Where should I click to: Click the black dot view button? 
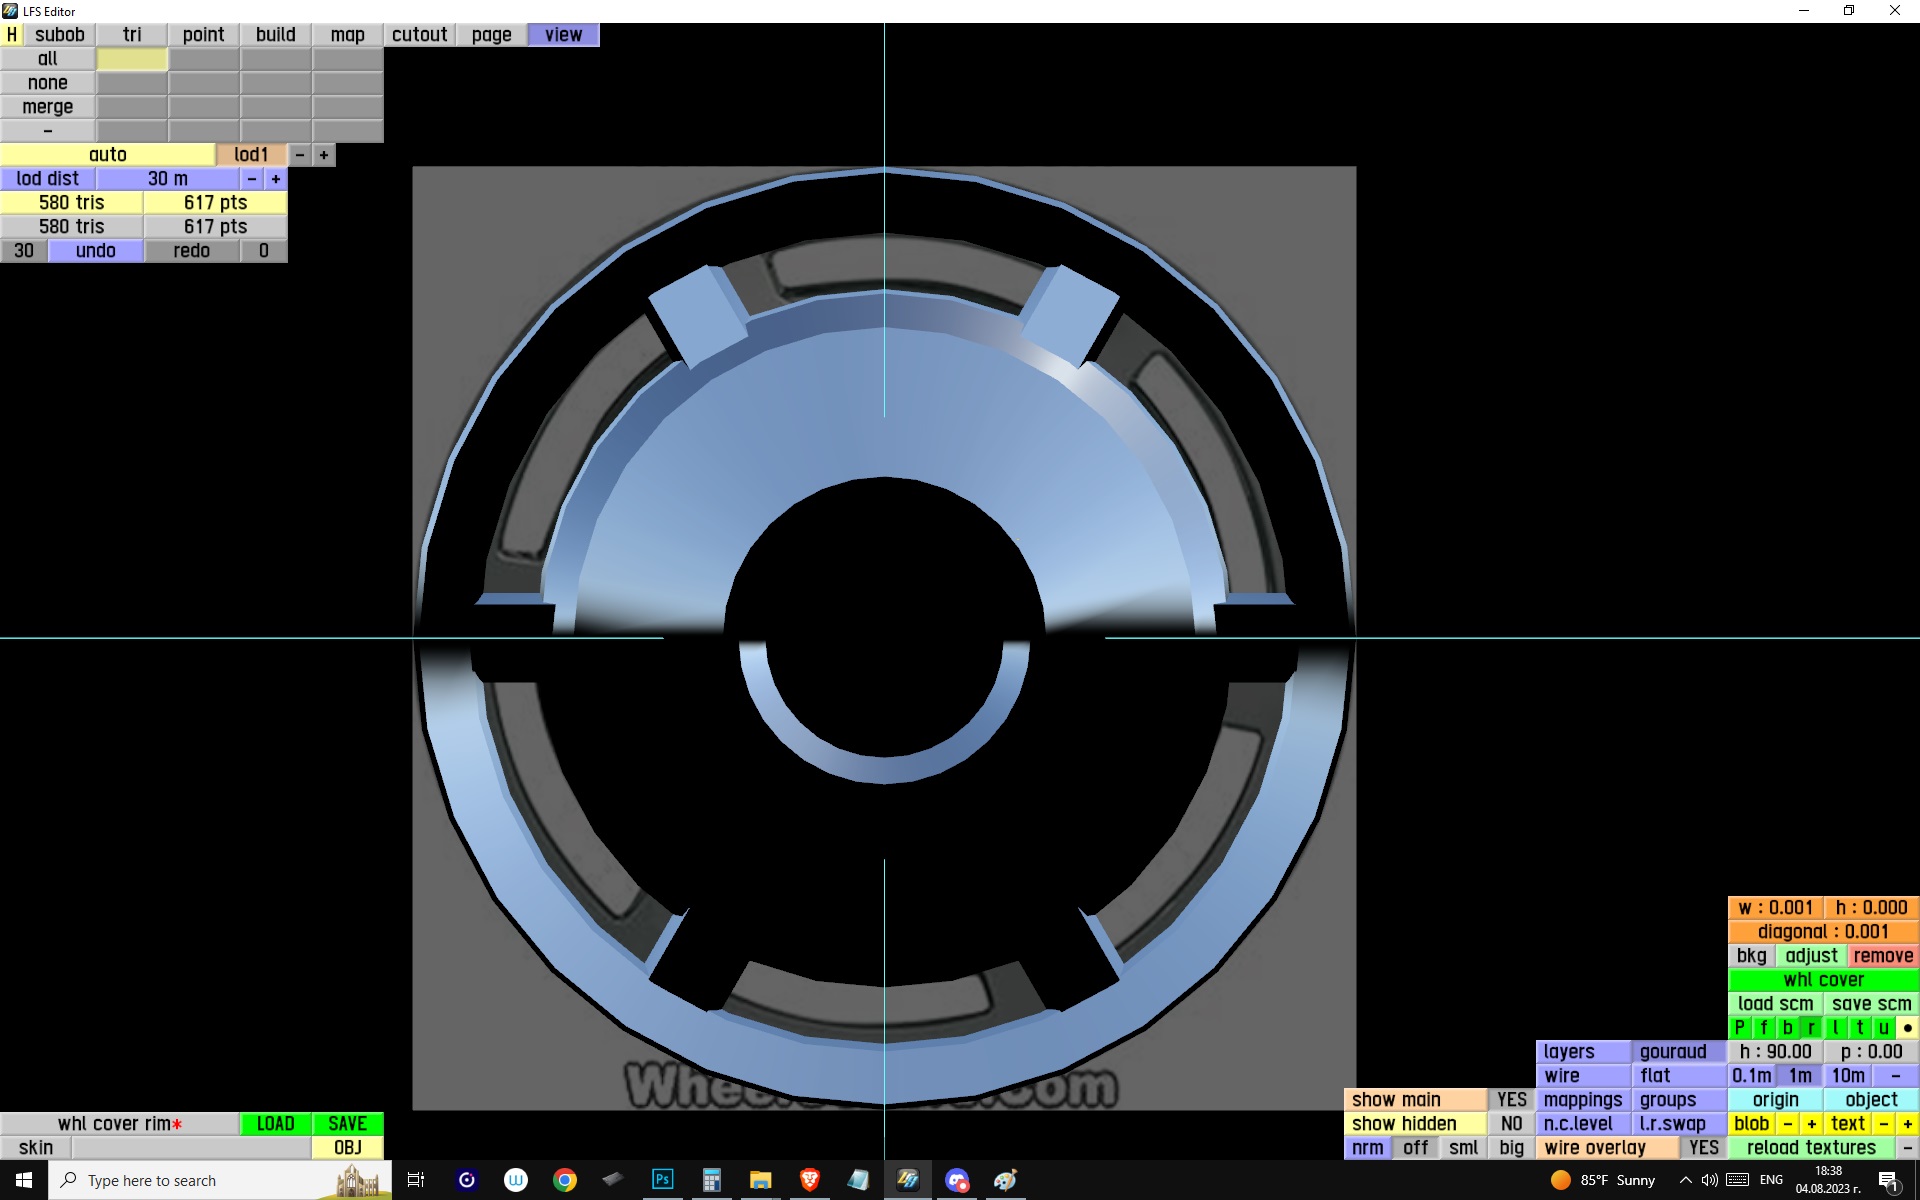pos(1907,1028)
